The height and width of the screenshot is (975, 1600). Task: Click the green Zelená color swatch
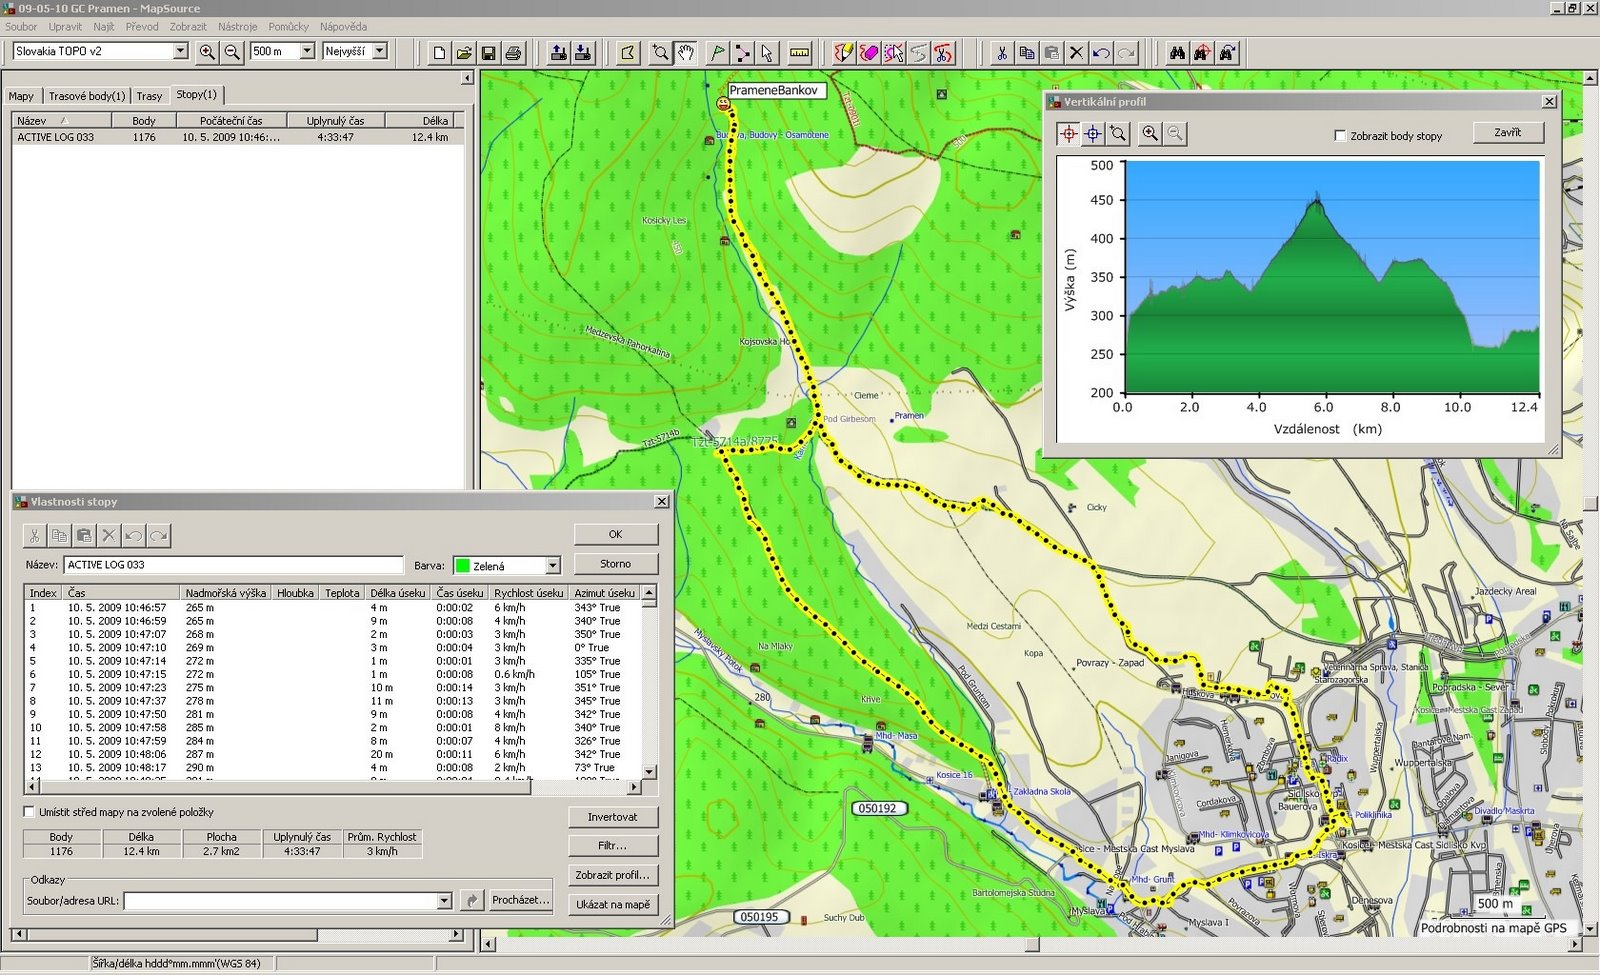(x=463, y=566)
